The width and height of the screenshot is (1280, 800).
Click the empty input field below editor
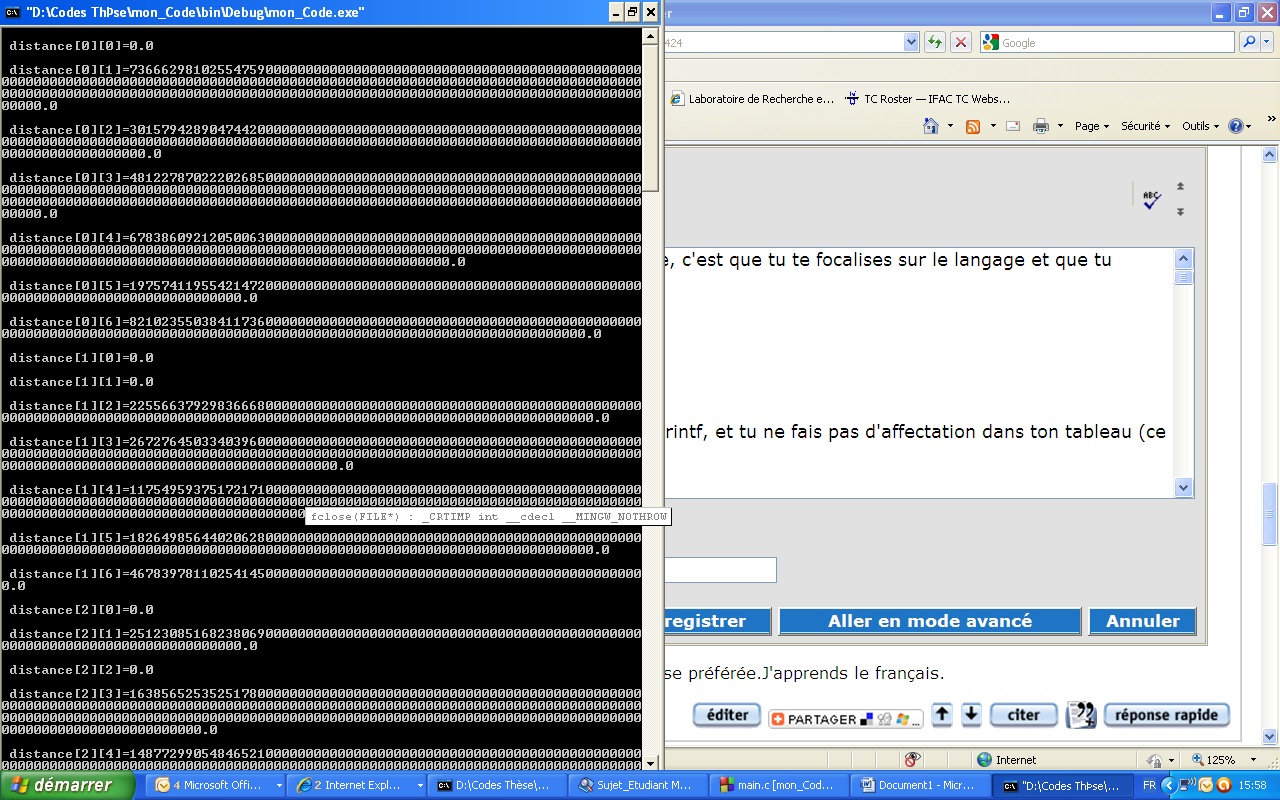click(720, 570)
